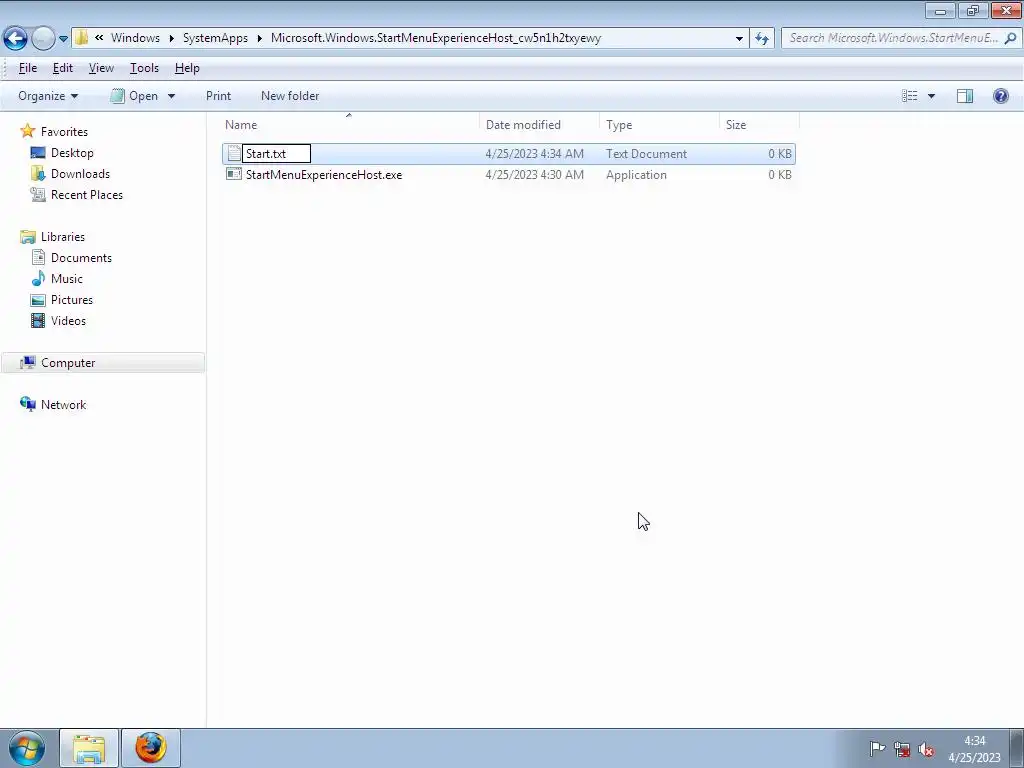The image size is (1024, 768).
Task: Expand the arrow after SystemApps breadcrumb
Action: click(x=259, y=38)
